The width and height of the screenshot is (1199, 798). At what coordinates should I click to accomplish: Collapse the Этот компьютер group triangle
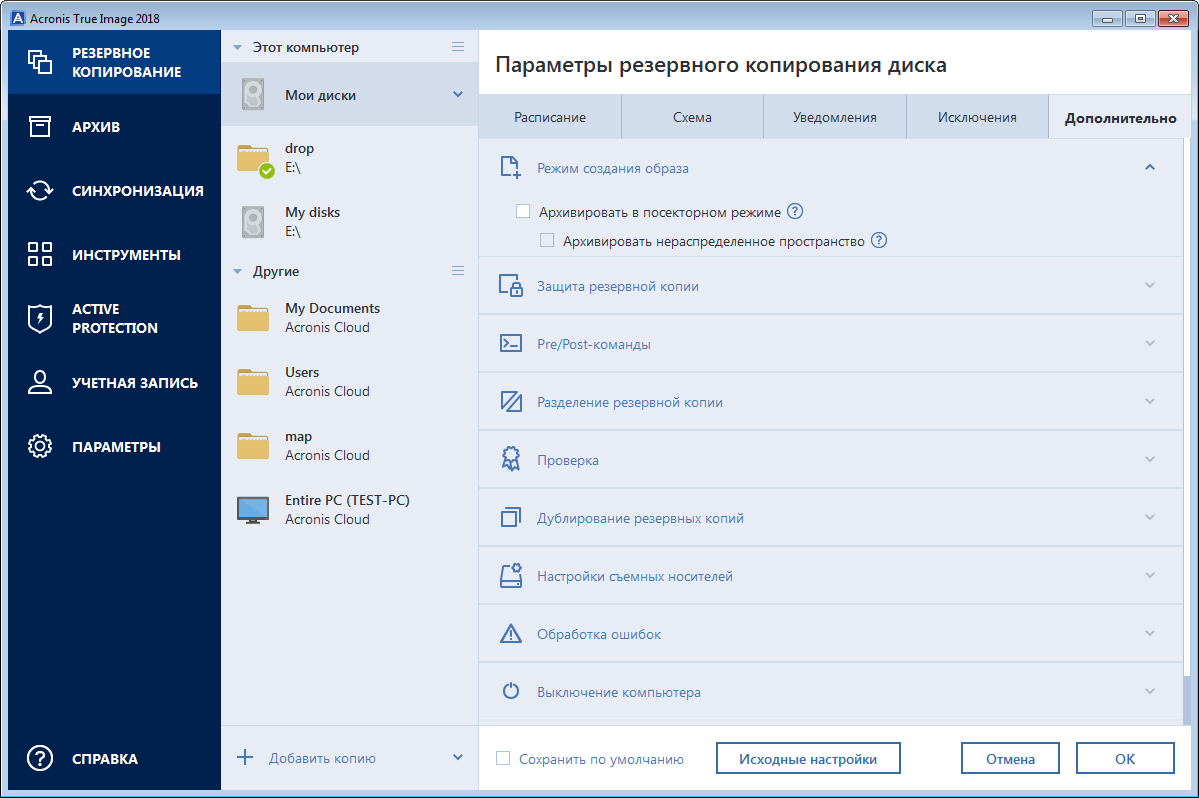point(237,47)
